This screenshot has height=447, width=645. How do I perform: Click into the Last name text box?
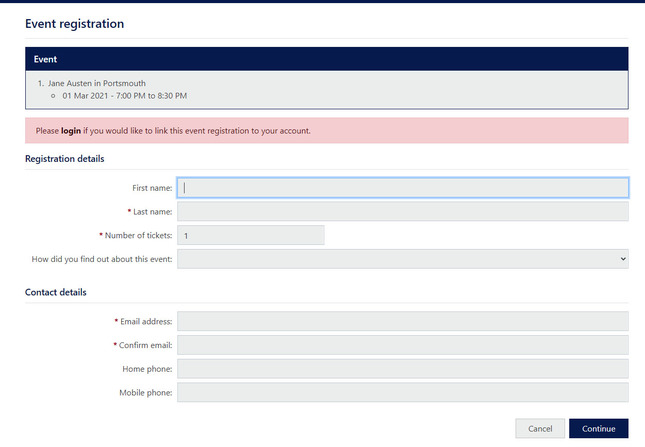(x=402, y=211)
